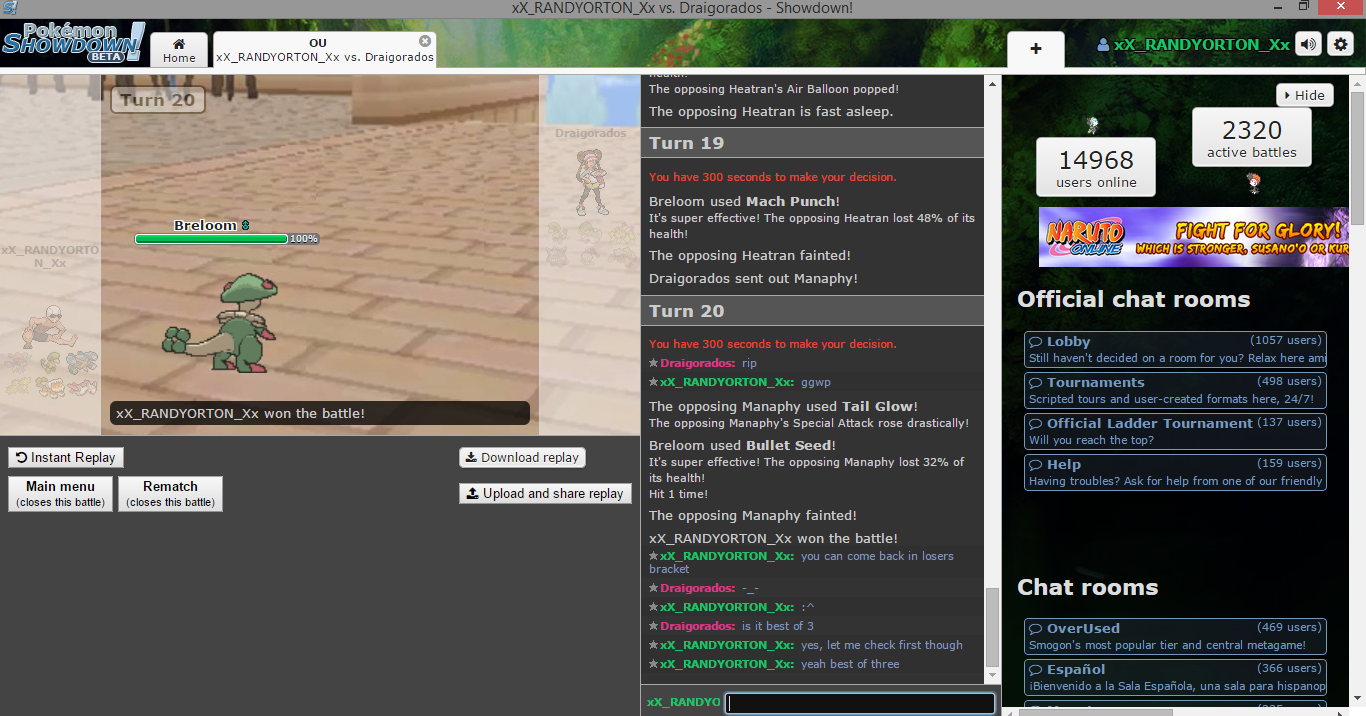Click the Lobby chat bubble icon
Image resolution: width=1366 pixels, height=716 pixels.
pos(1036,342)
